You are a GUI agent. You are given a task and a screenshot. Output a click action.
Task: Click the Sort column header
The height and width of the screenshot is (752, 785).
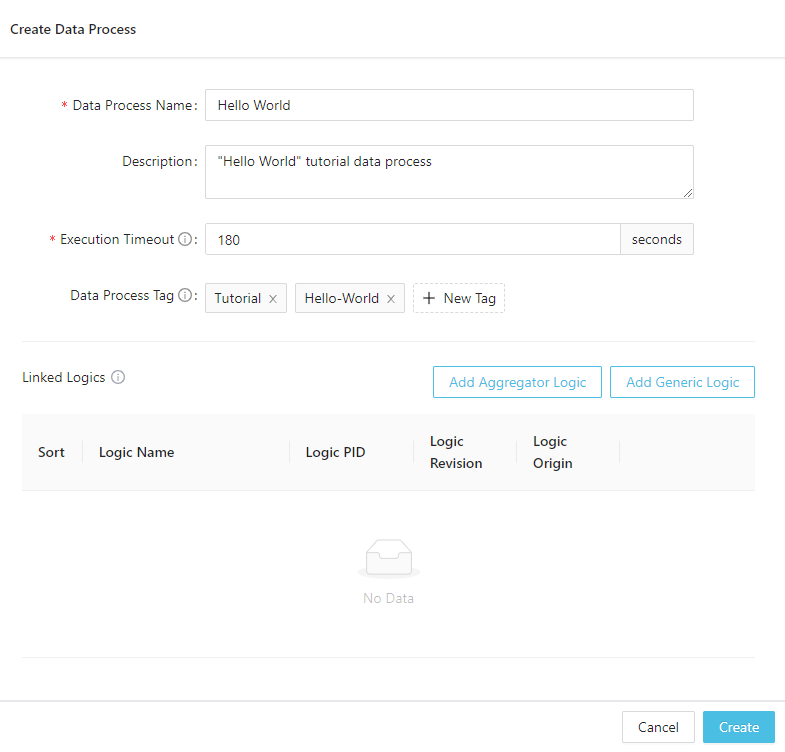pyautogui.click(x=51, y=453)
